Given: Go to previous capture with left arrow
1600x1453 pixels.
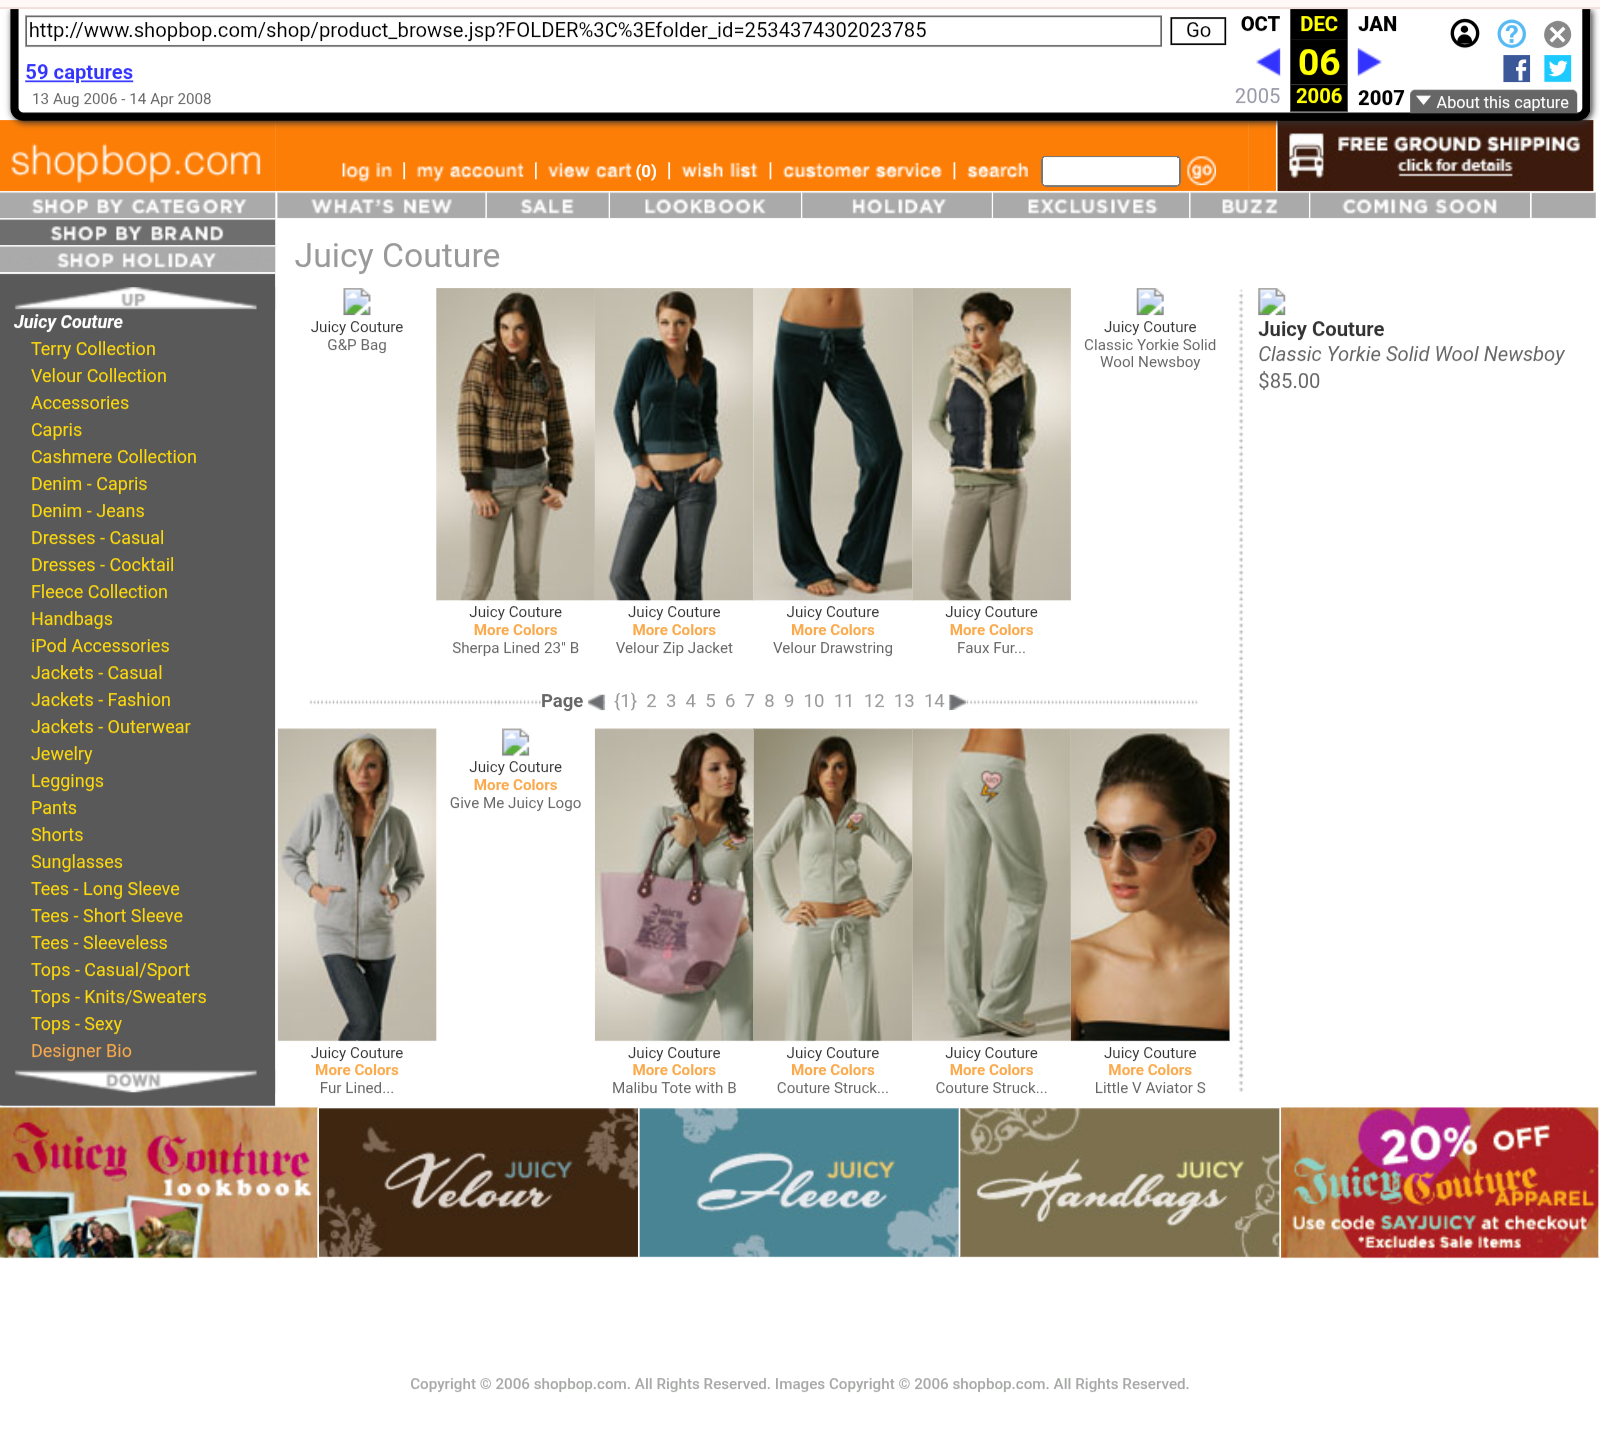Looking at the screenshot, I should pyautogui.click(x=1268, y=62).
